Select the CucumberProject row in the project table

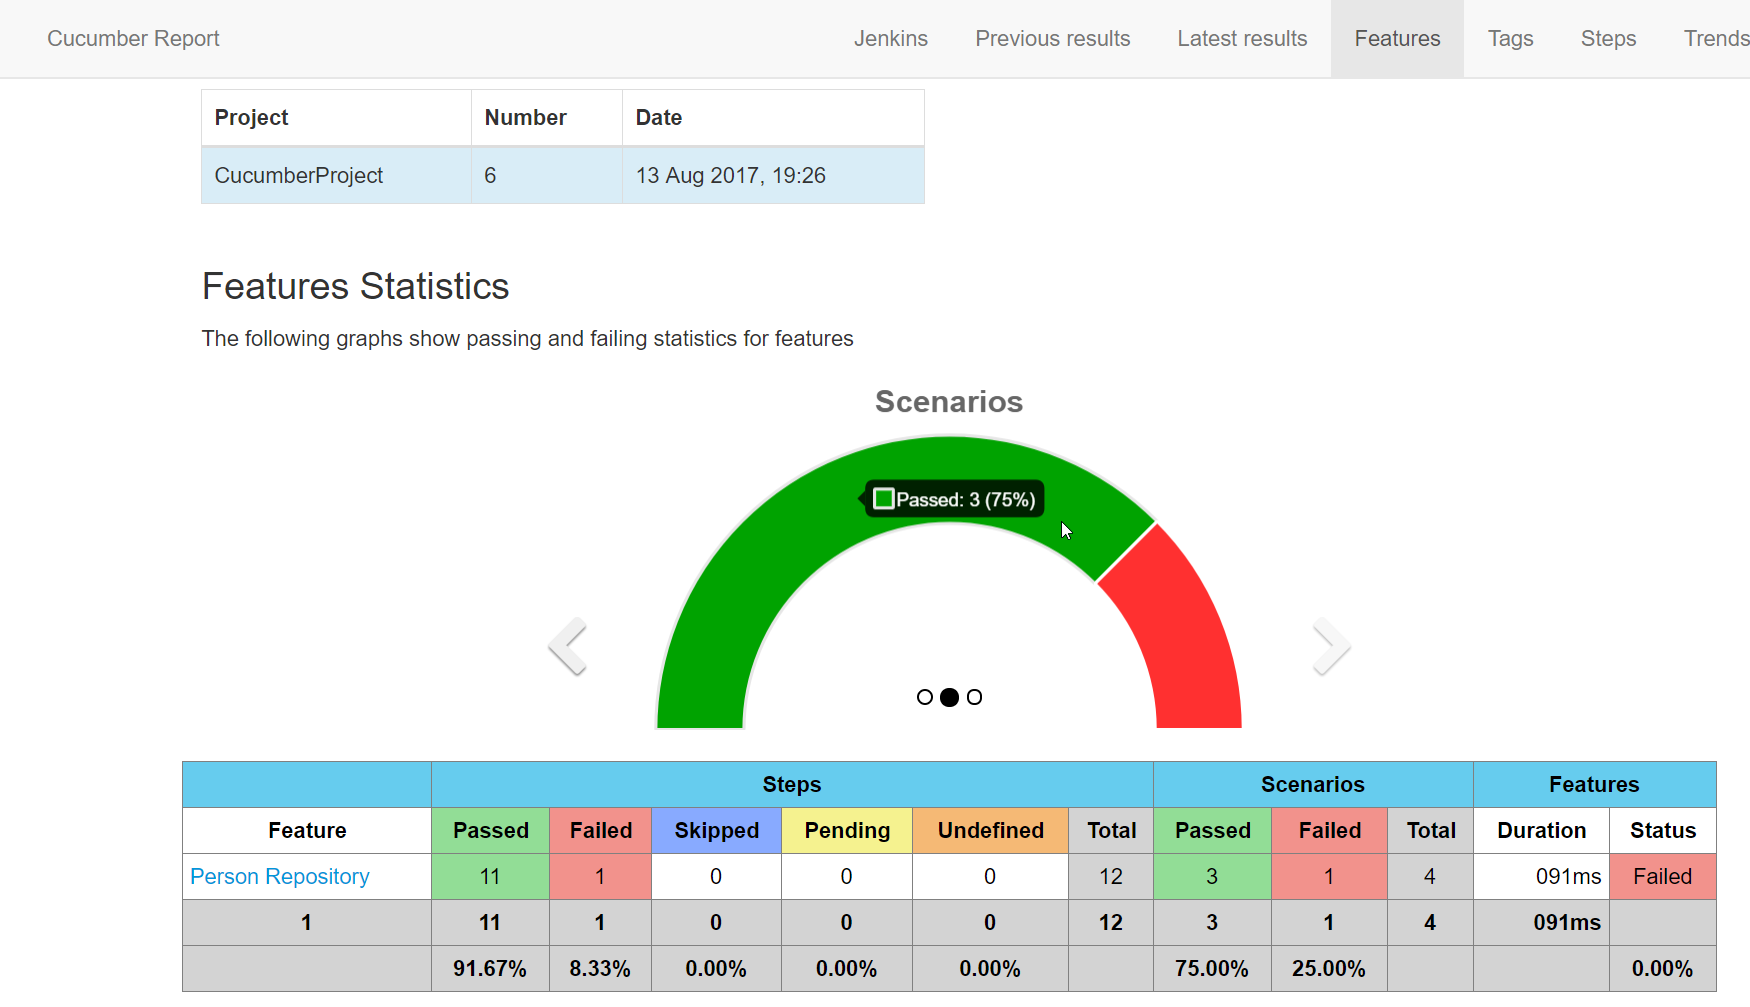298,175
